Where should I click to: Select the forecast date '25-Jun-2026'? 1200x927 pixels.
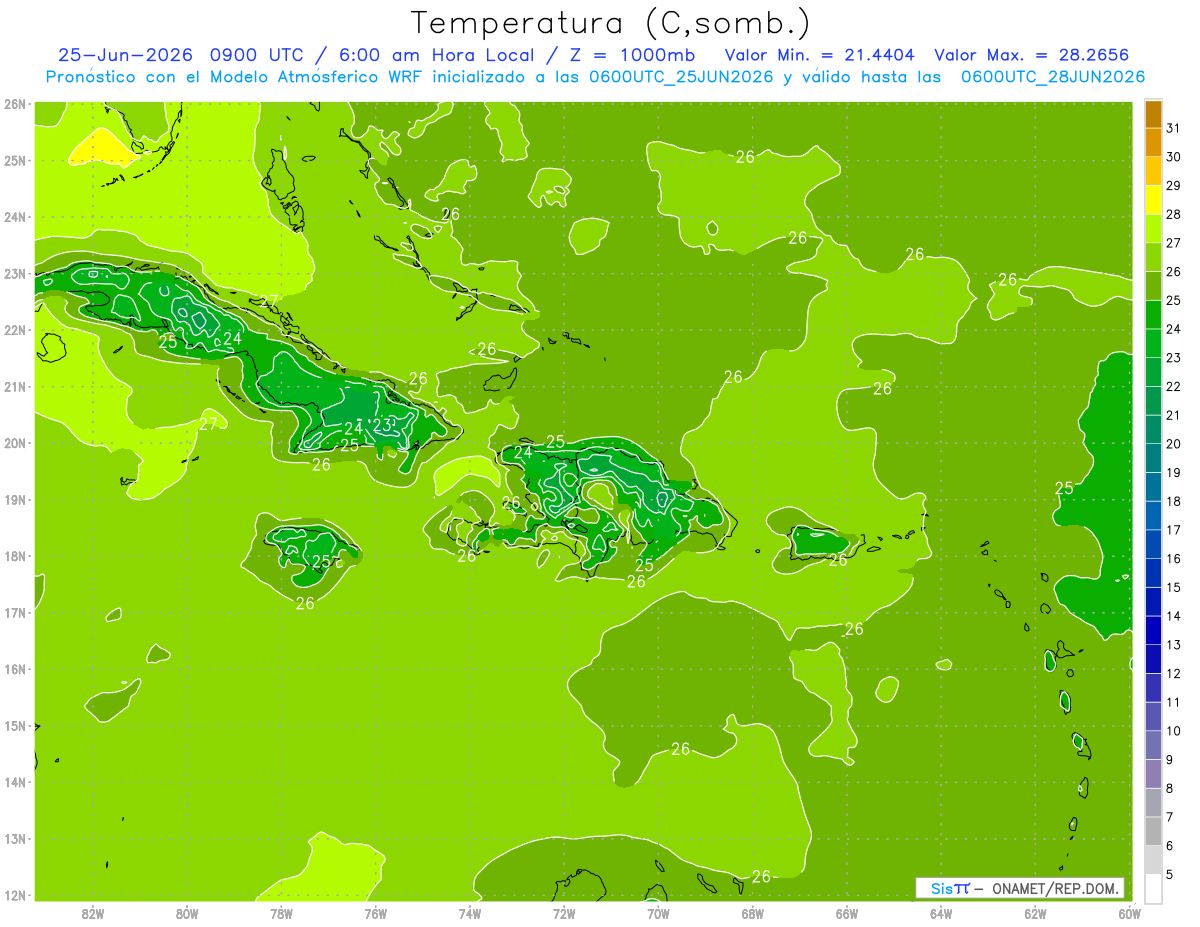[x=127, y=55]
